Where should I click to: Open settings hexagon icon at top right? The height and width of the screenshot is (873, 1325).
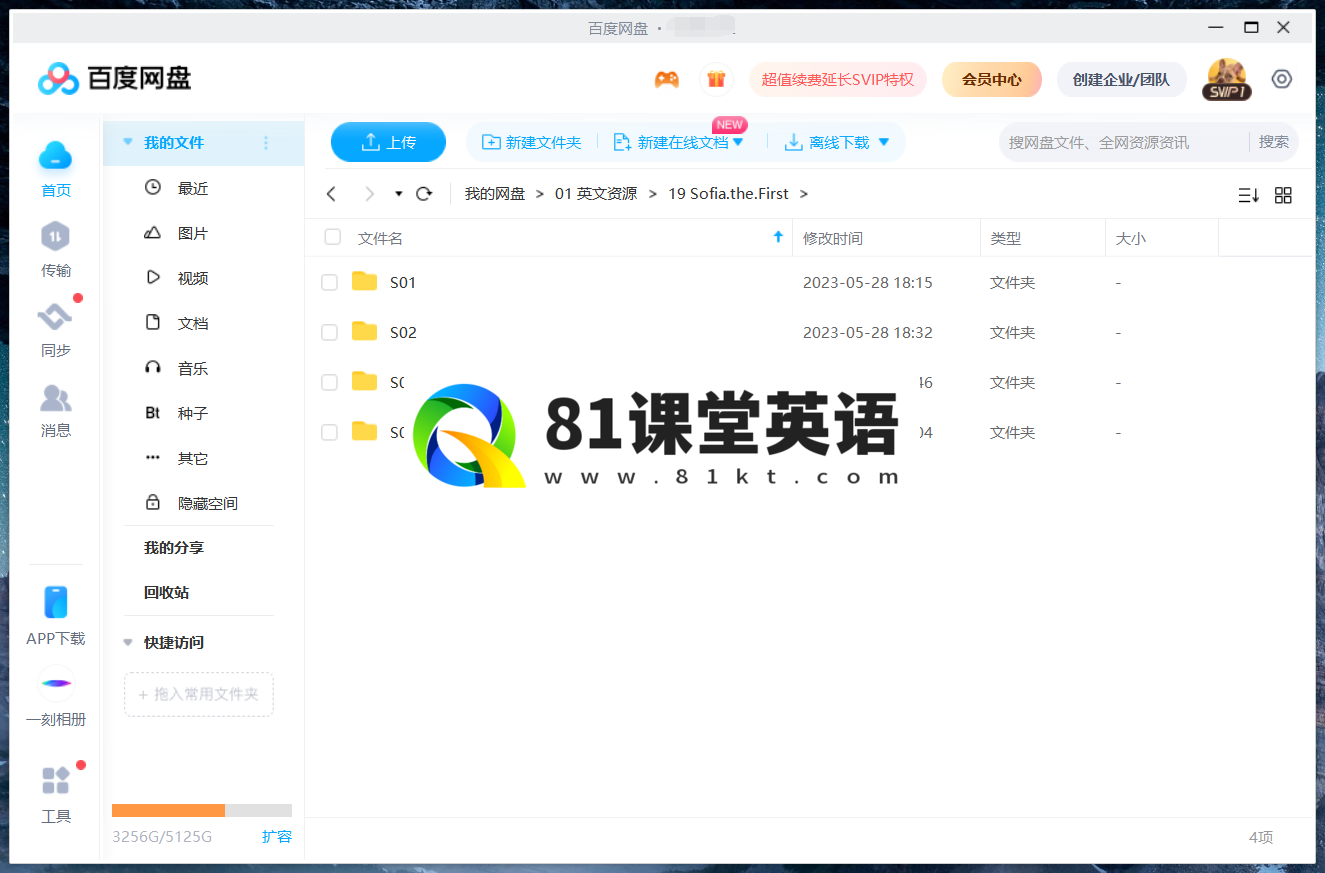(1282, 79)
